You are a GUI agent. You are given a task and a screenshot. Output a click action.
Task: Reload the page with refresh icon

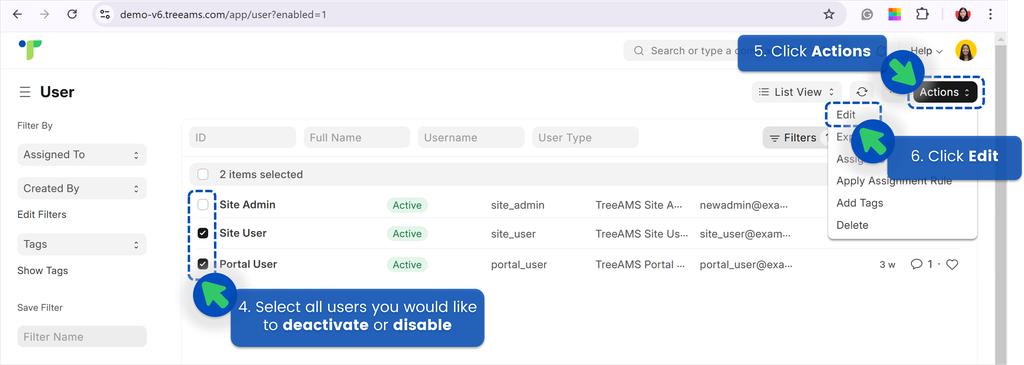tap(72, 14)
